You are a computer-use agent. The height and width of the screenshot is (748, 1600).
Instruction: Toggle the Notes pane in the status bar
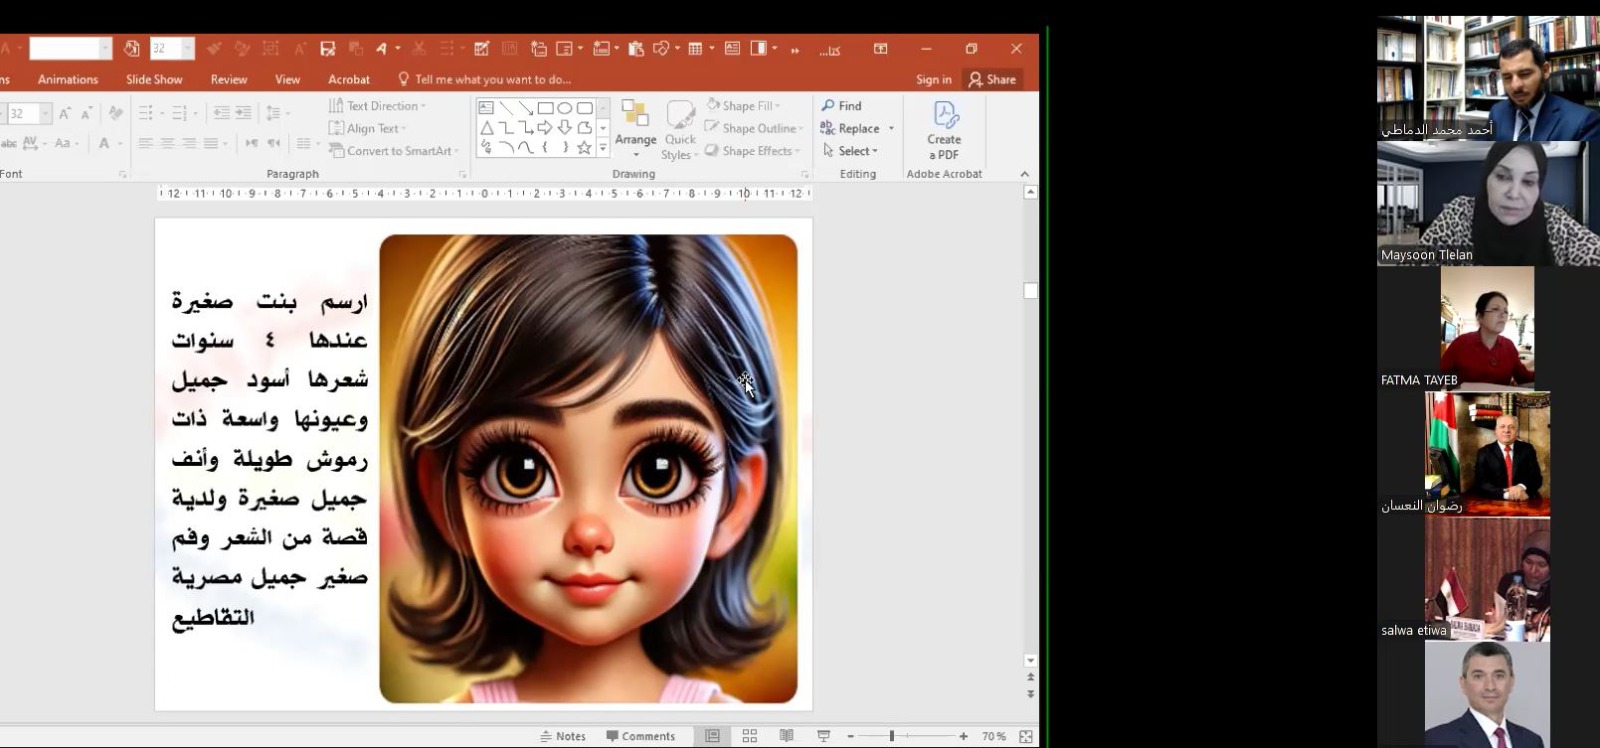(x=563, y=736)
